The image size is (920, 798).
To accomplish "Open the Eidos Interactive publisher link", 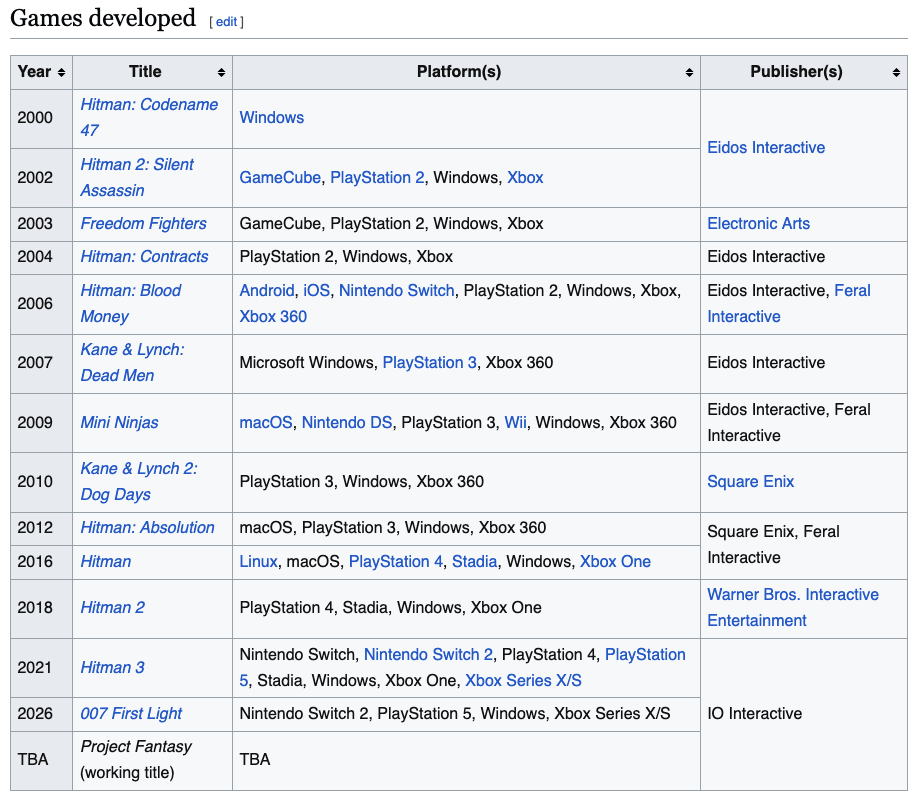I will point(766,147).
